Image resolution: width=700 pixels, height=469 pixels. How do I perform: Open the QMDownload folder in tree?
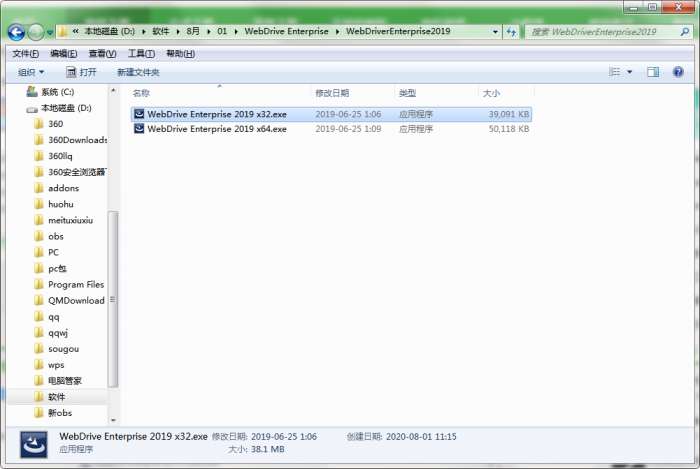(69, 301)
